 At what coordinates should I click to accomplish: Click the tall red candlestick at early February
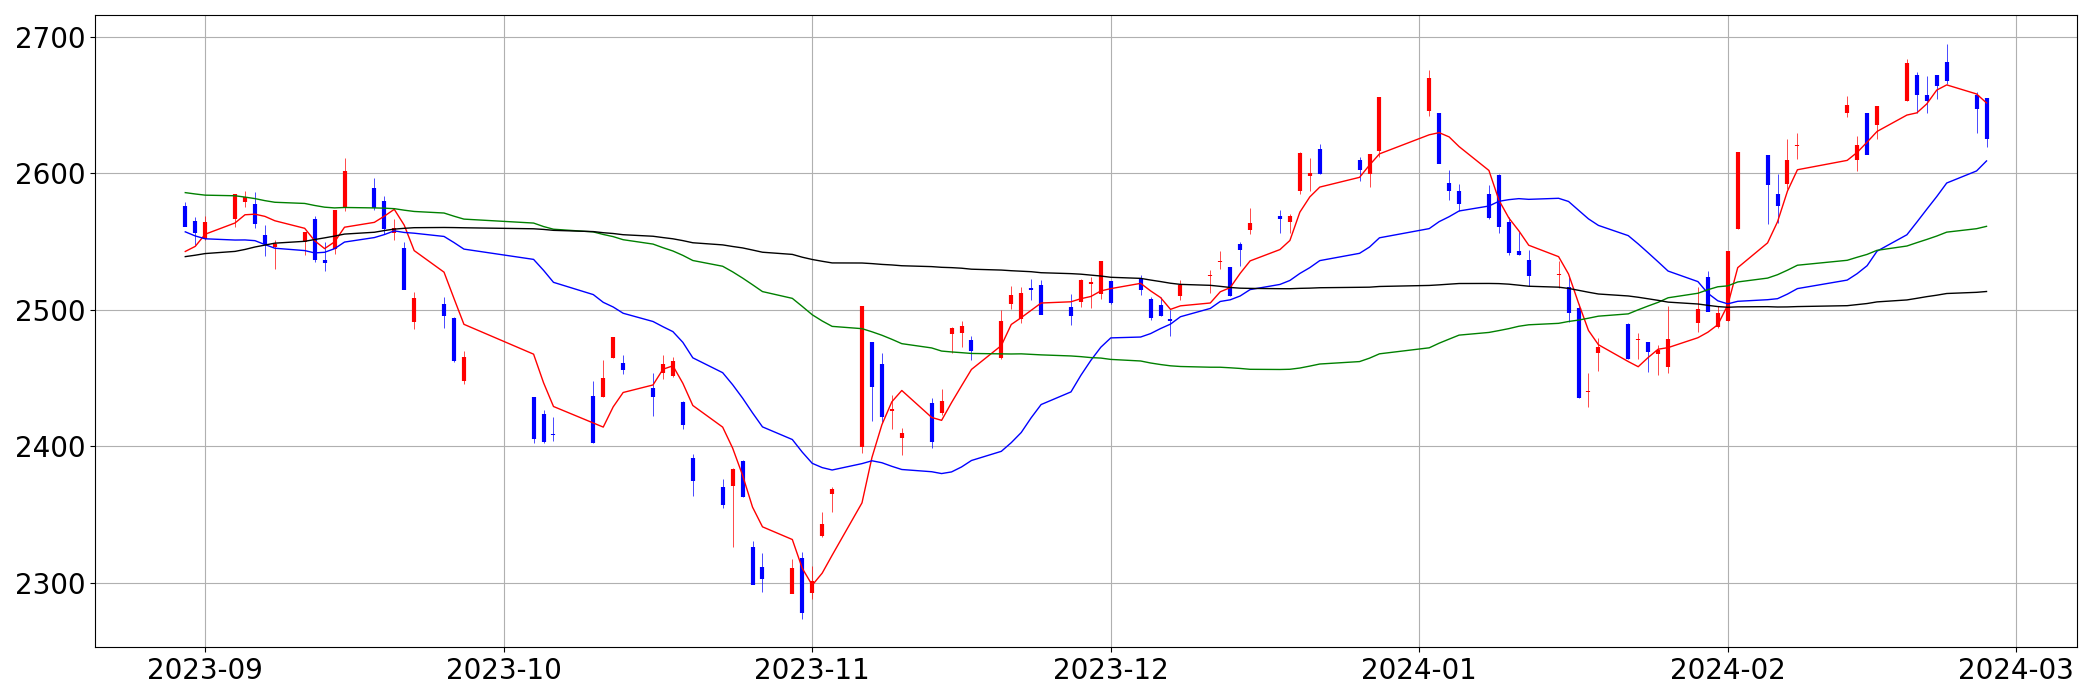click(1738, 190)
